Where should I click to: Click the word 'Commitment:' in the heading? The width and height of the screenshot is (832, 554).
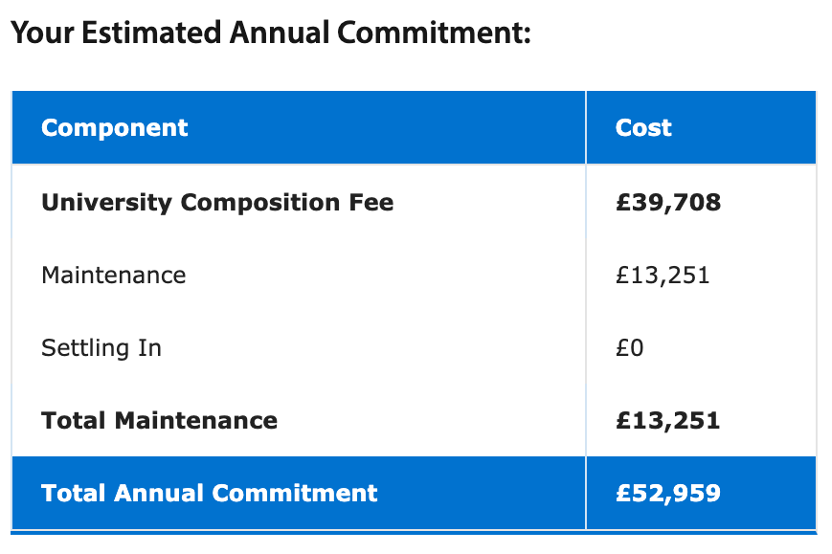(x=433, y=34)
